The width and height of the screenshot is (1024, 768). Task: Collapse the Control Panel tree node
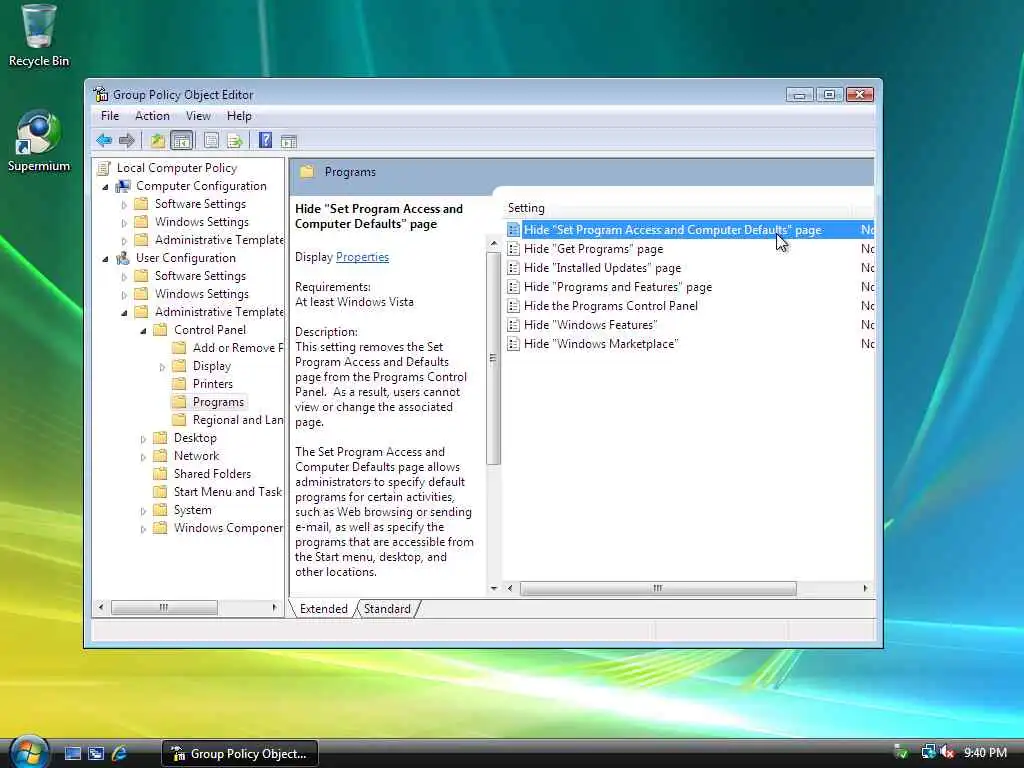tap(143, 330)
